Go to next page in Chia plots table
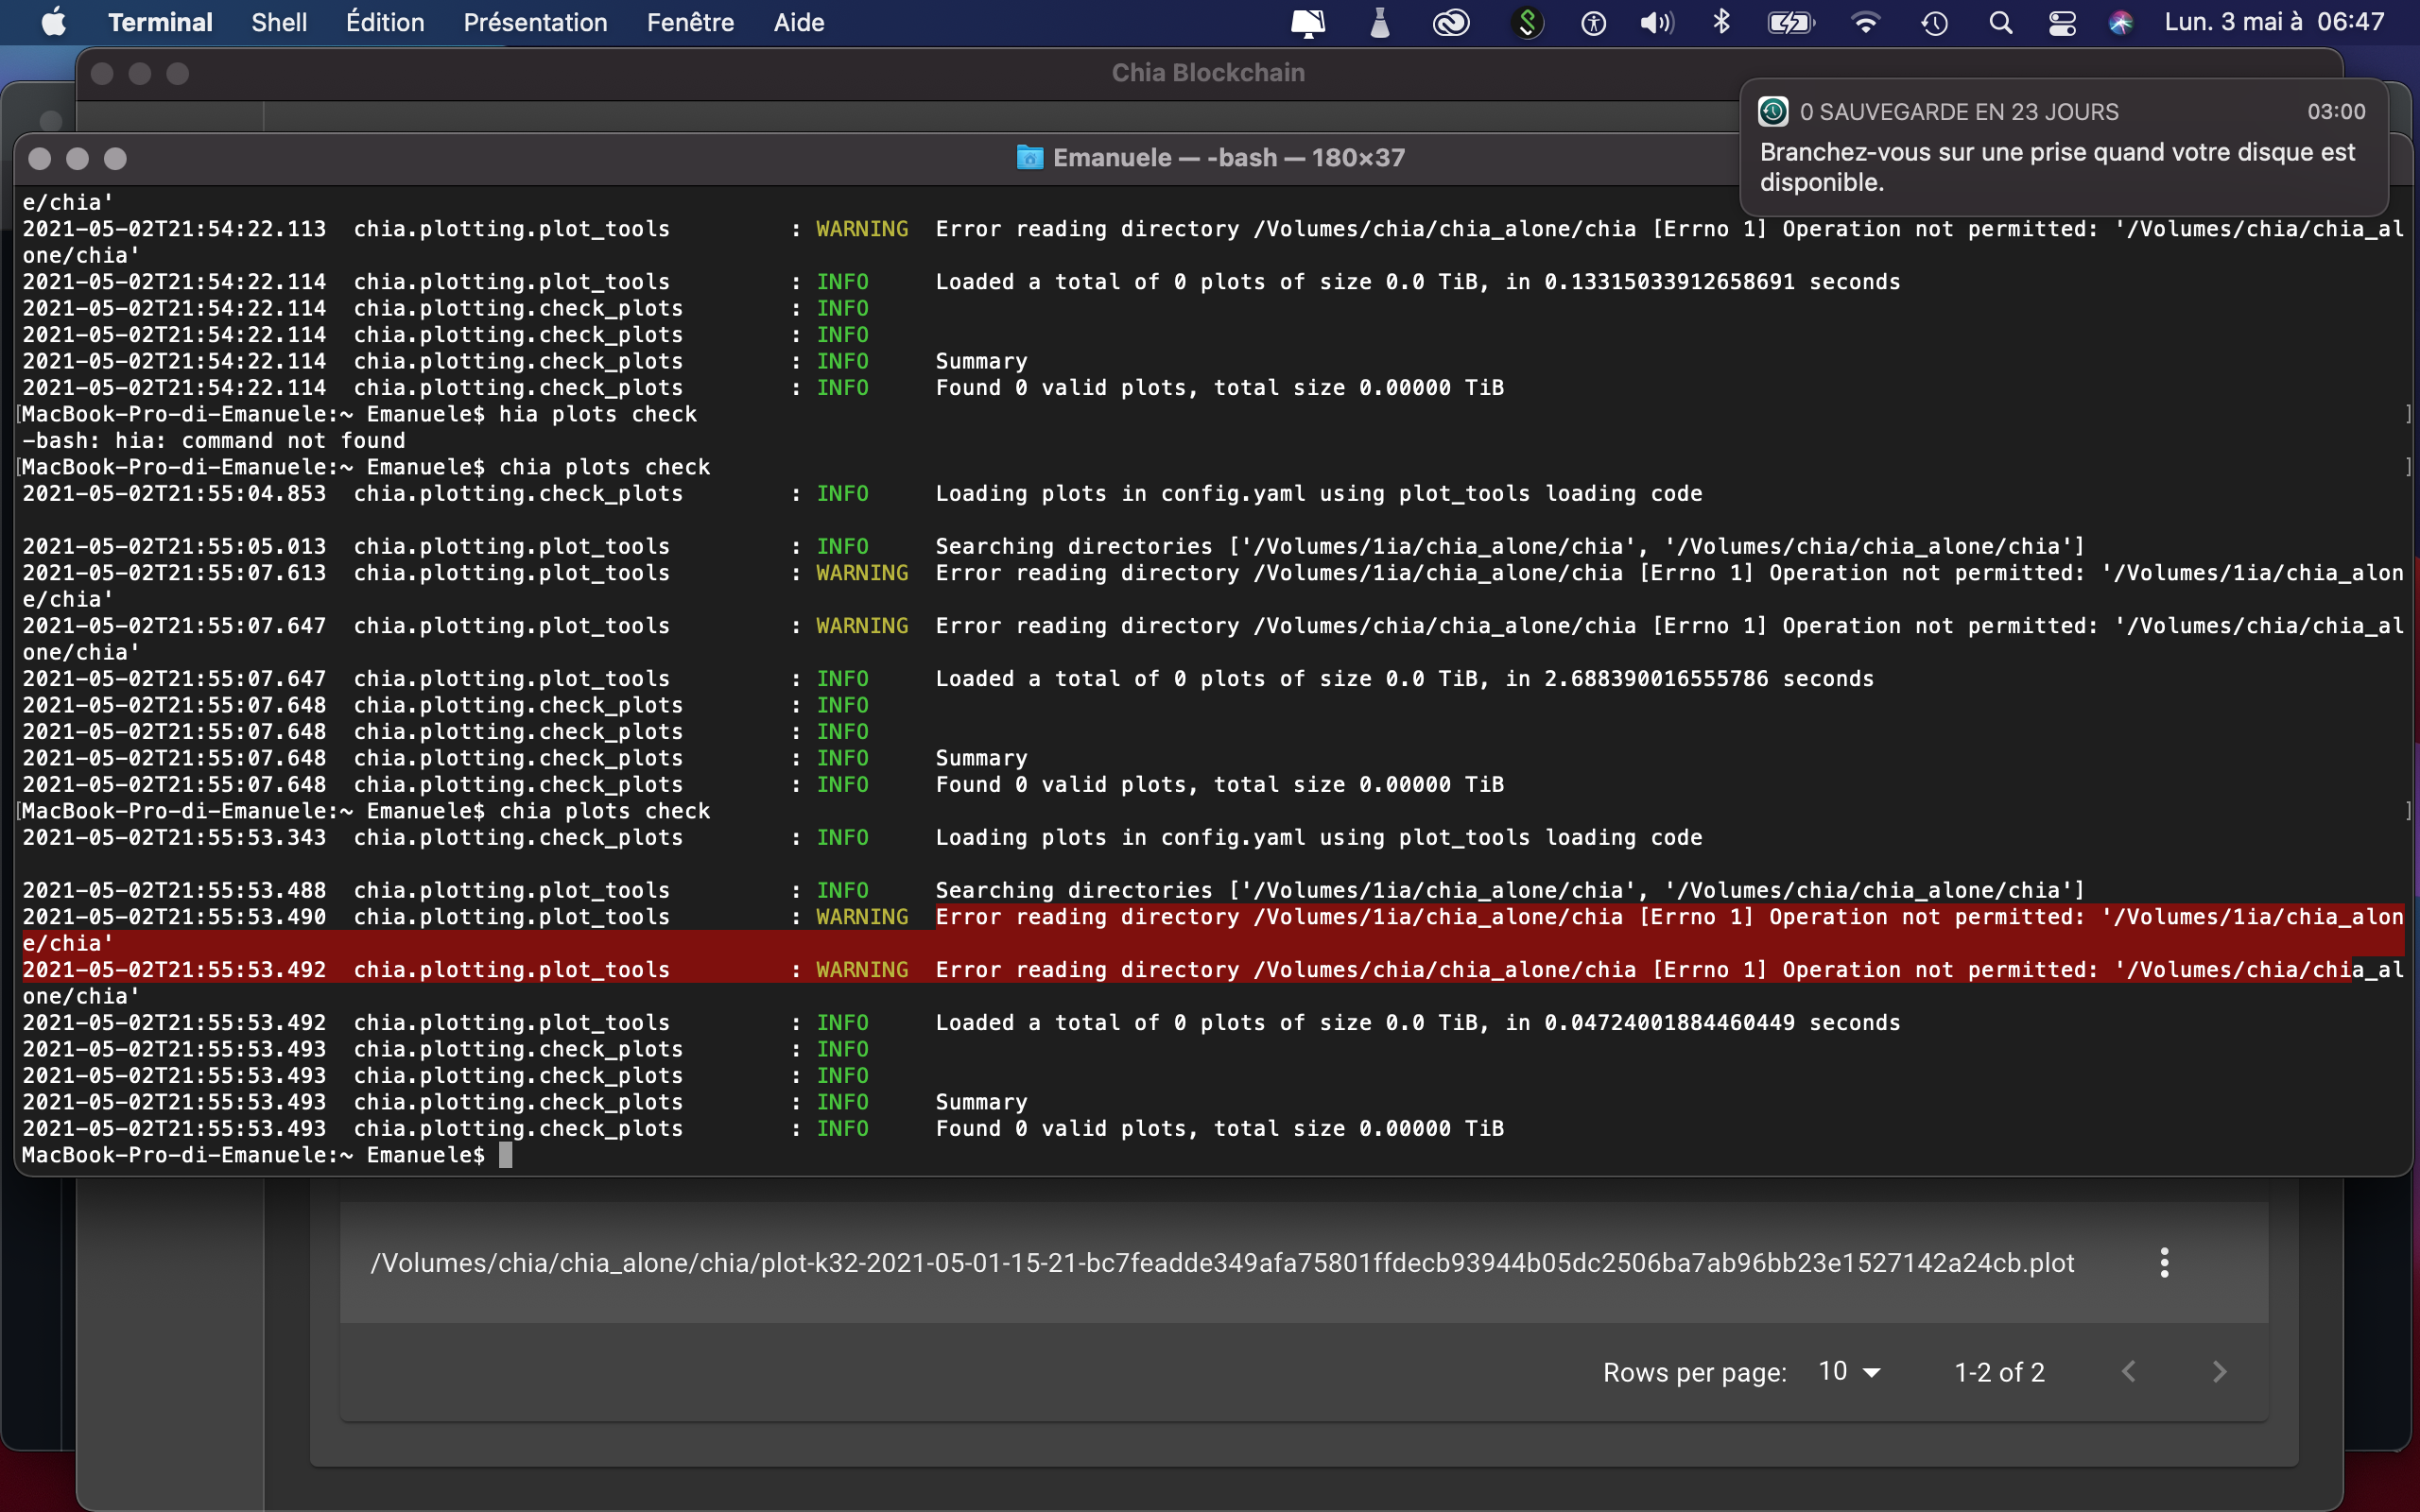 coord(2219,1372)
